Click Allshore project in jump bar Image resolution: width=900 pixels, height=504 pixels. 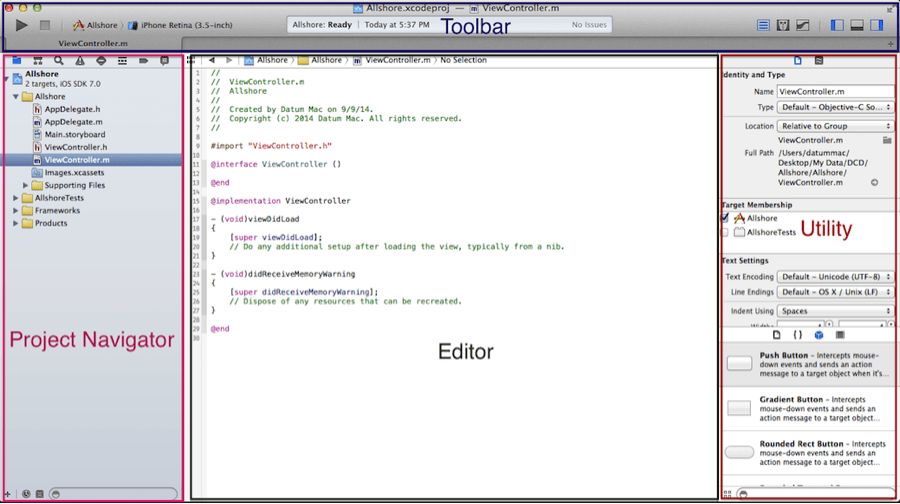pos(266,60)
